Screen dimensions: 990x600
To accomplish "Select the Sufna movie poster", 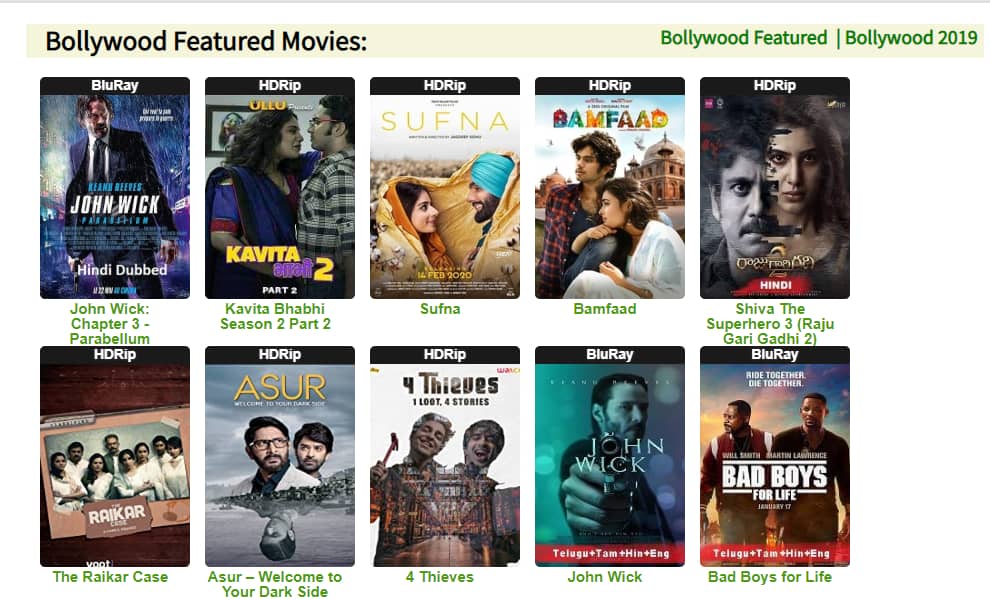I will 445,188.
